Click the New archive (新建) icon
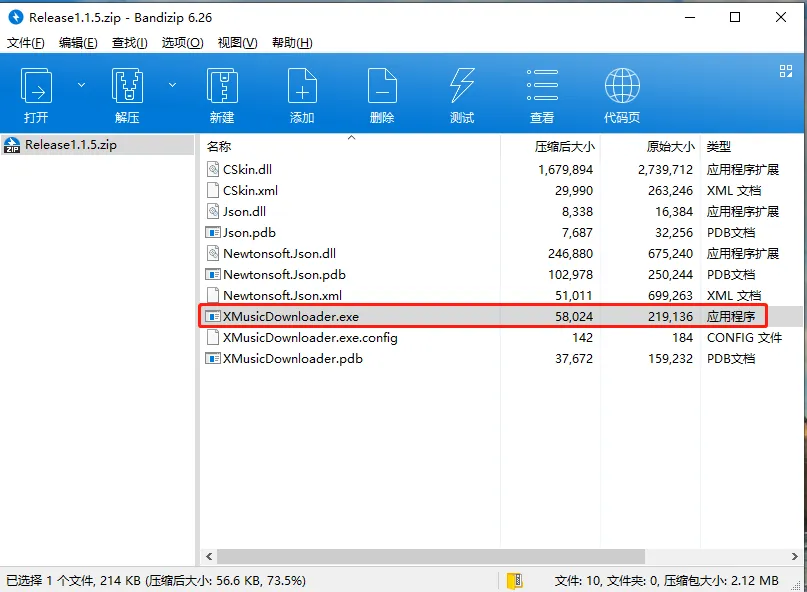 pos(222,85)
